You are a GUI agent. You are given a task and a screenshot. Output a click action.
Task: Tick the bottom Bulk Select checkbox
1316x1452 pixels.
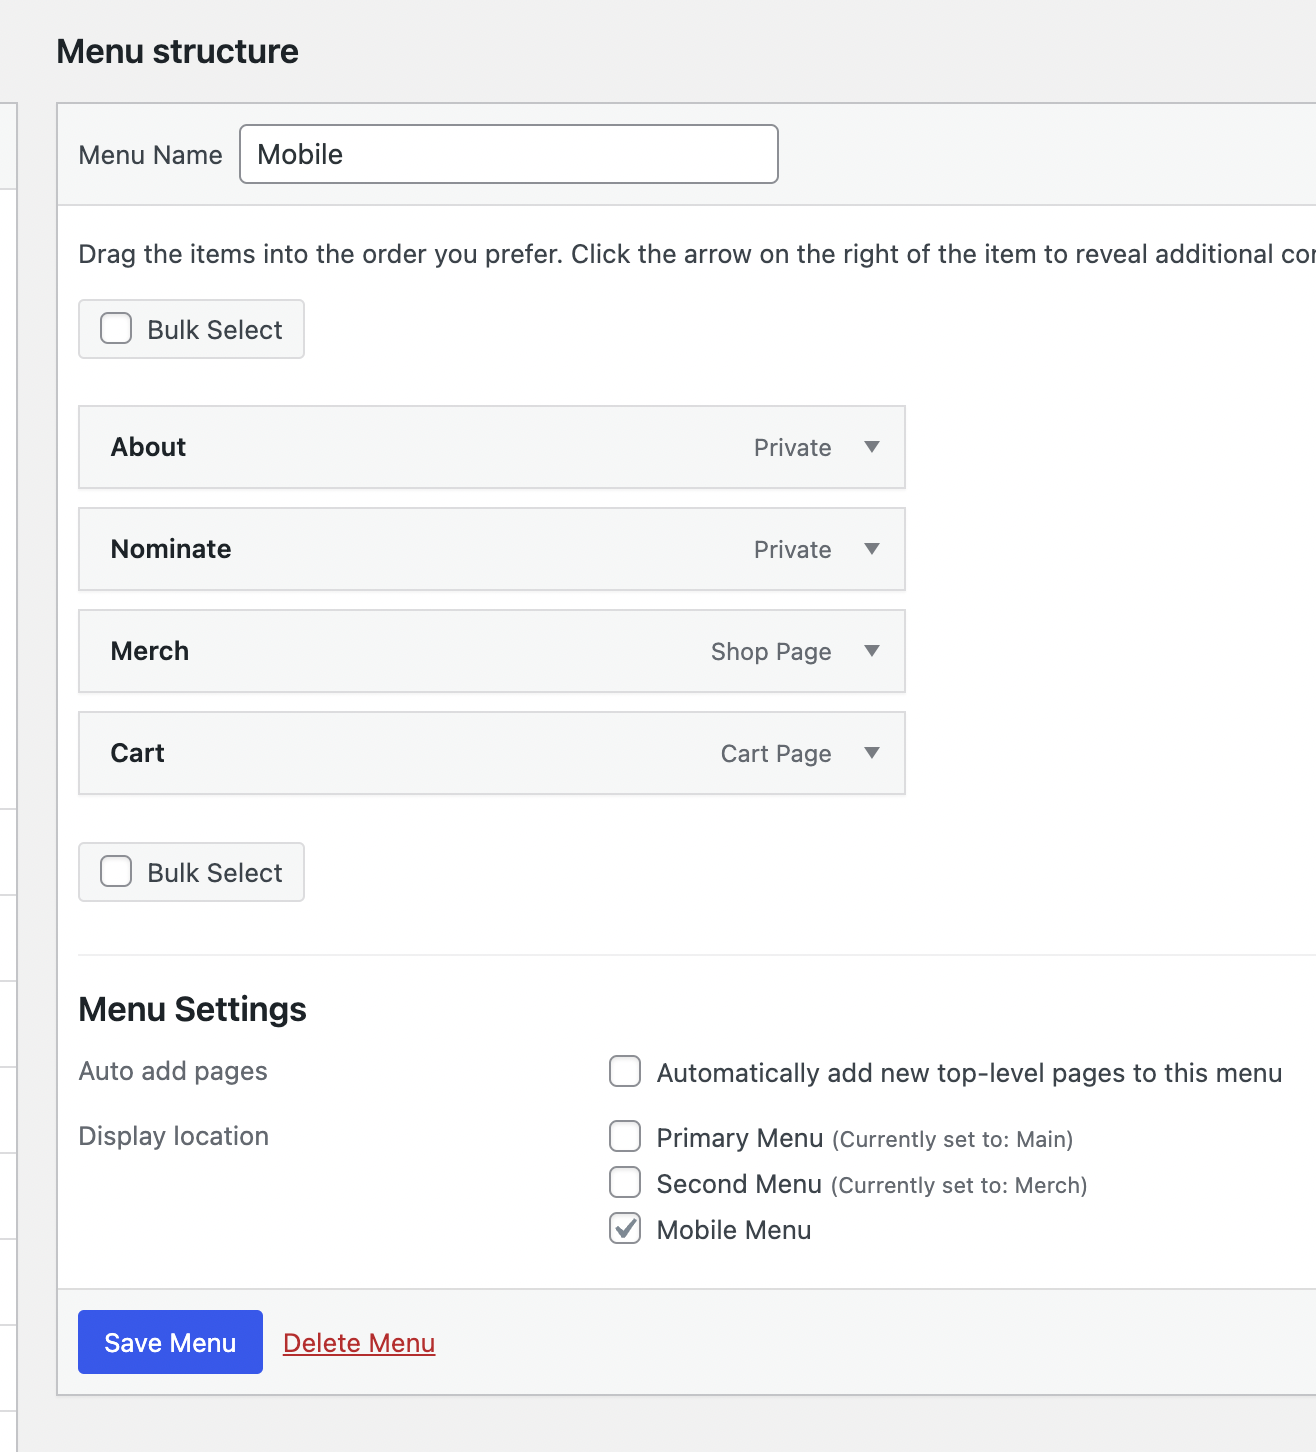tap(116, 872)
